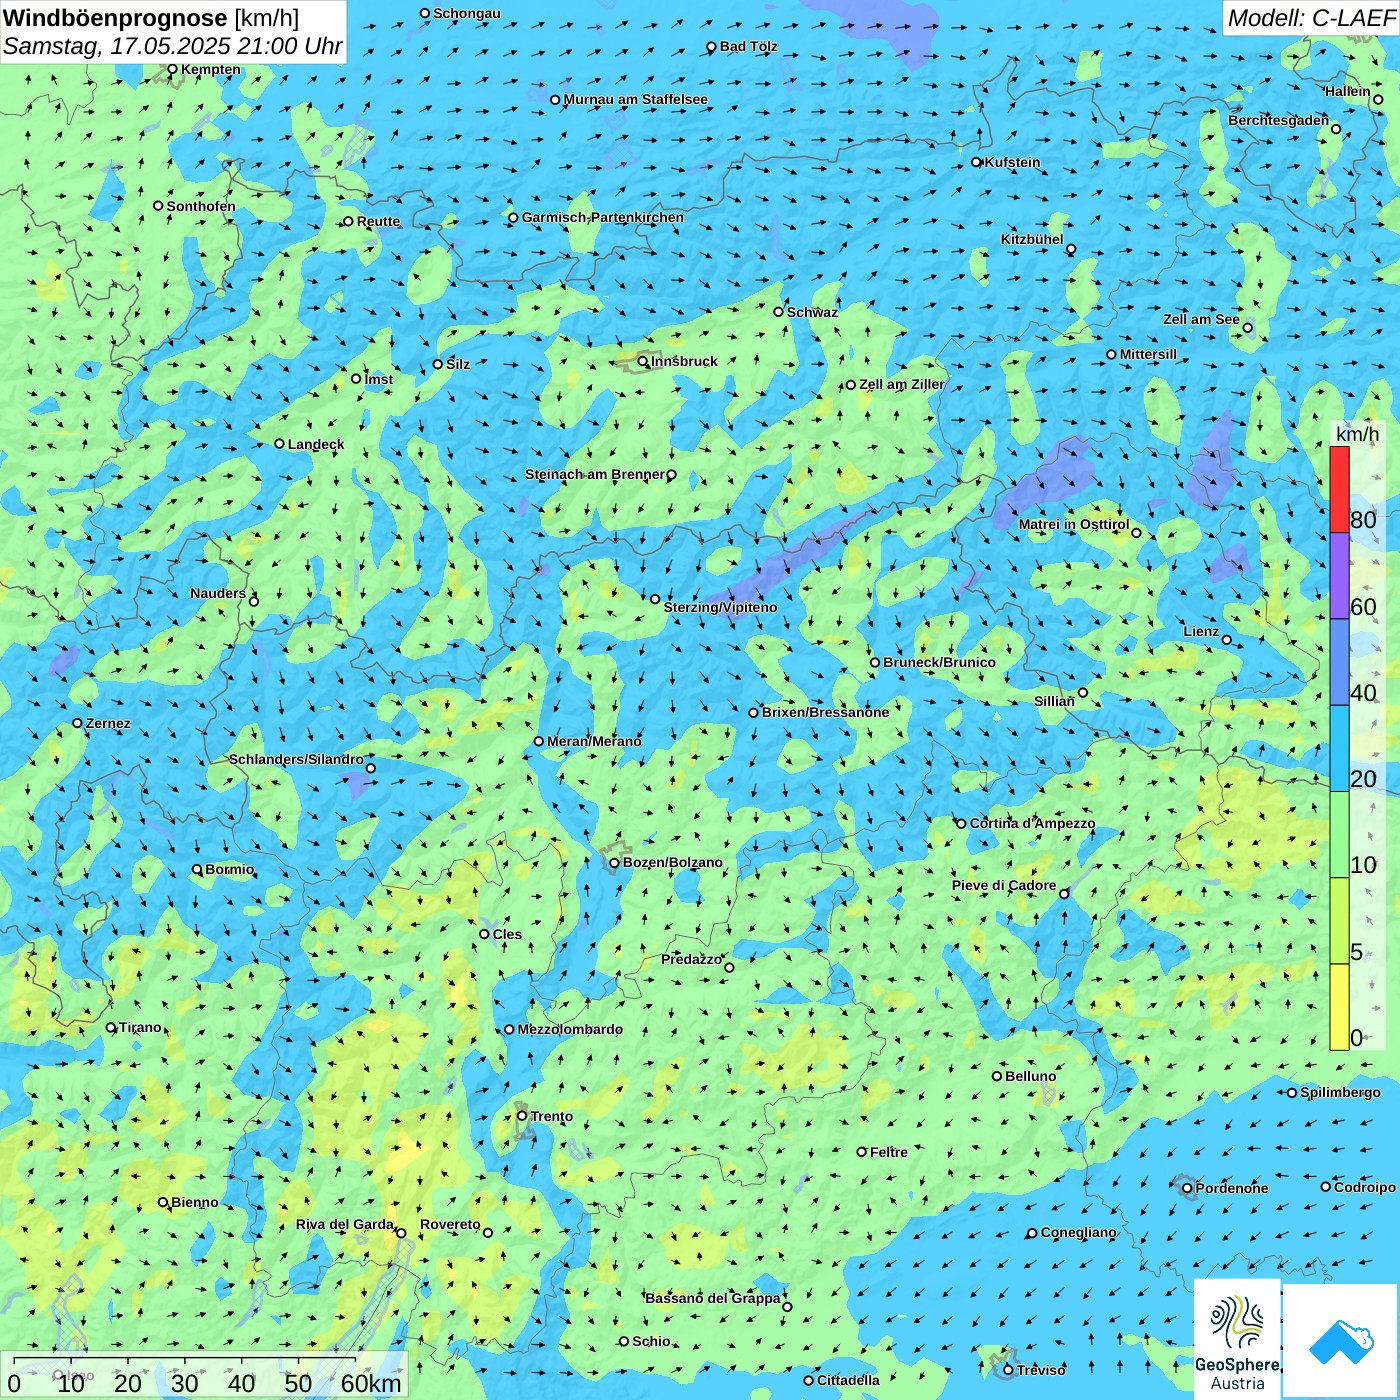1400x1400 pixels.
Task: Select the Lienz label
Action: point(1201,631)
